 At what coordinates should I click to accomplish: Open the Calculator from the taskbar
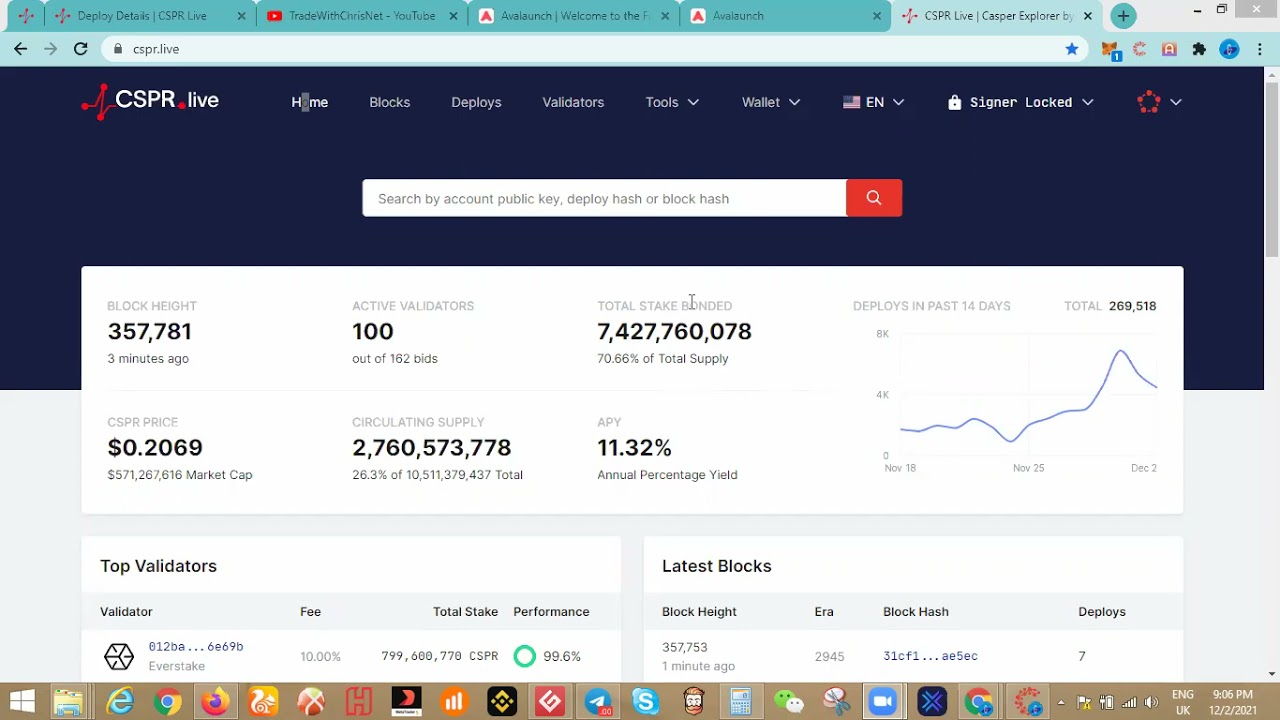tap(740, 702)
